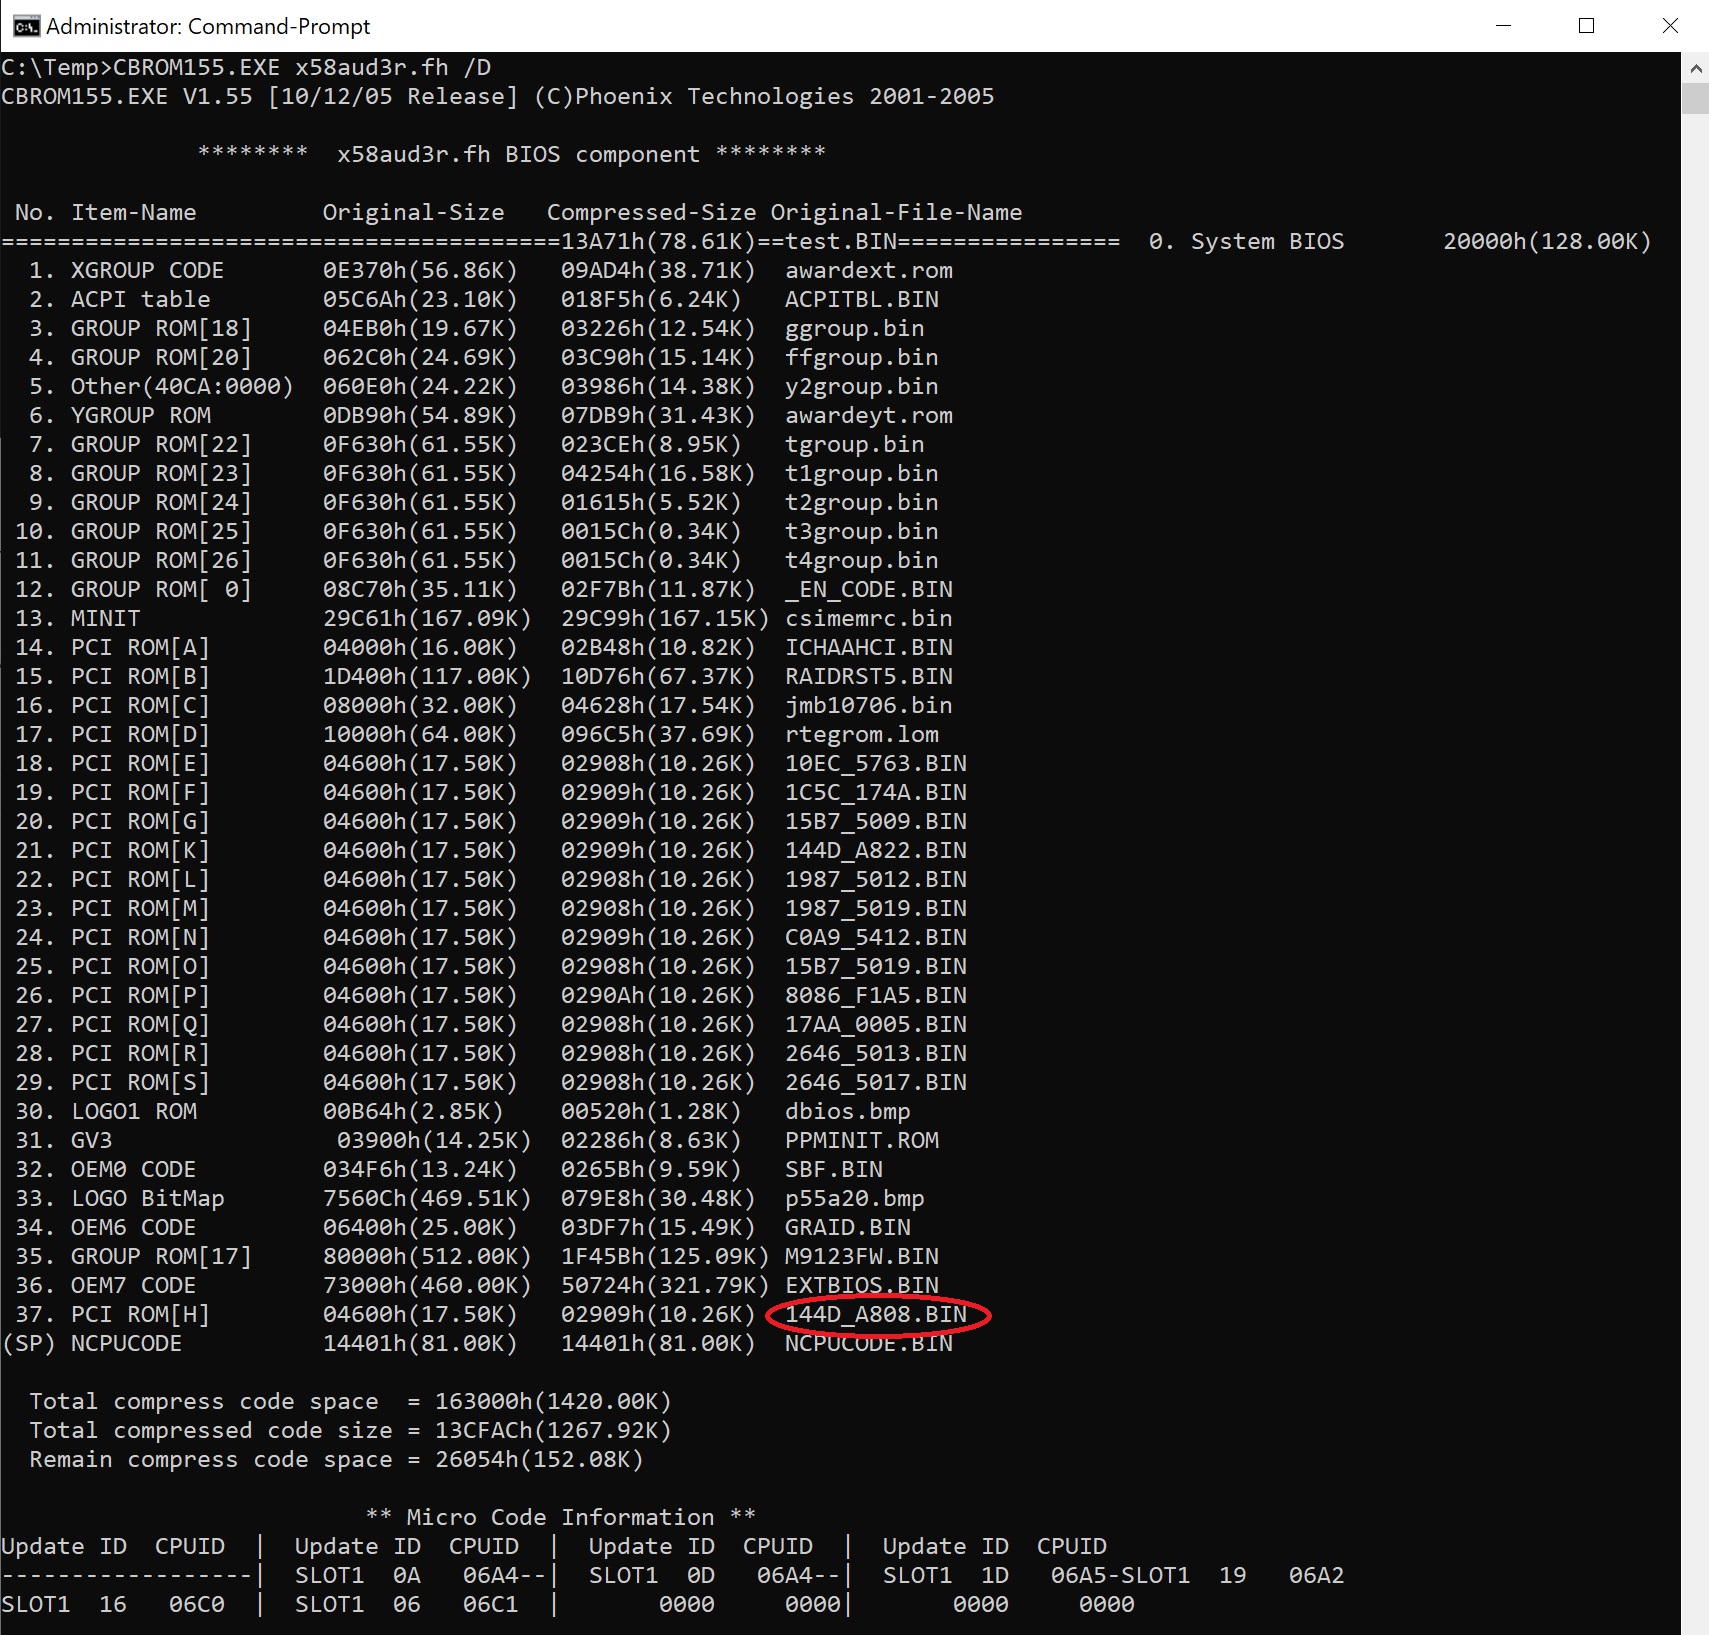The image size is (1709, 1635).
Task: Click '15B7_5009.BIN' file name
Action: pos(876,821)
